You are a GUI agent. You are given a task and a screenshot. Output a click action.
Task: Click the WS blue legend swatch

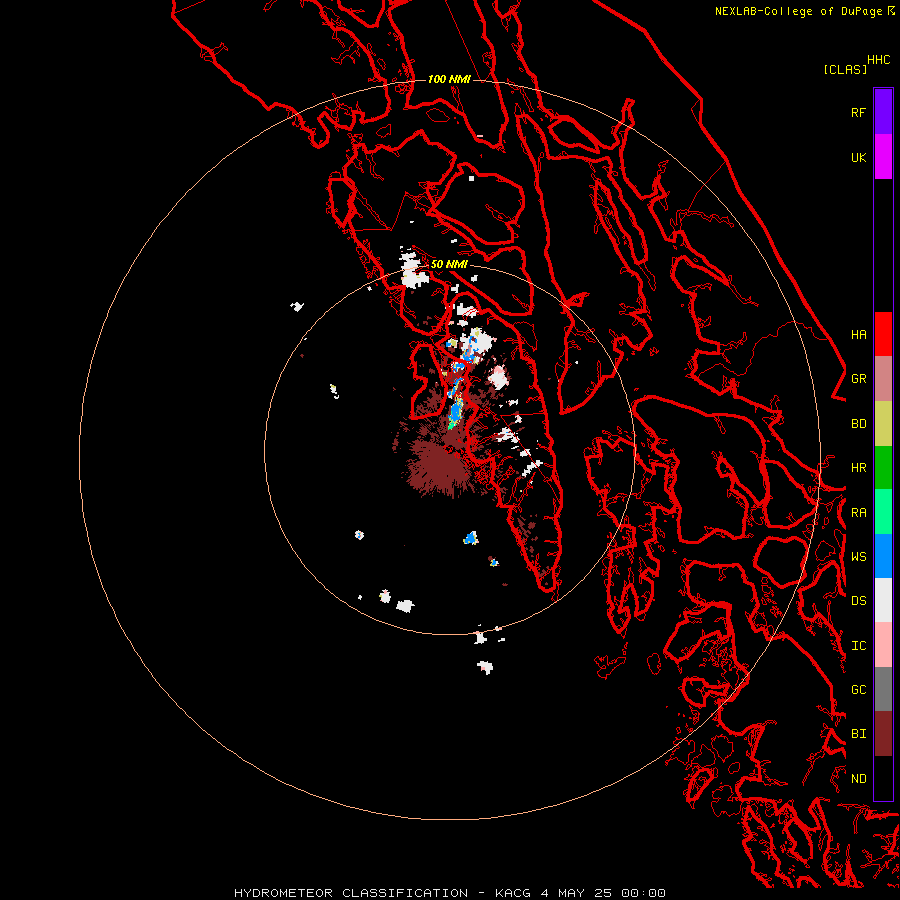[883, 556]
